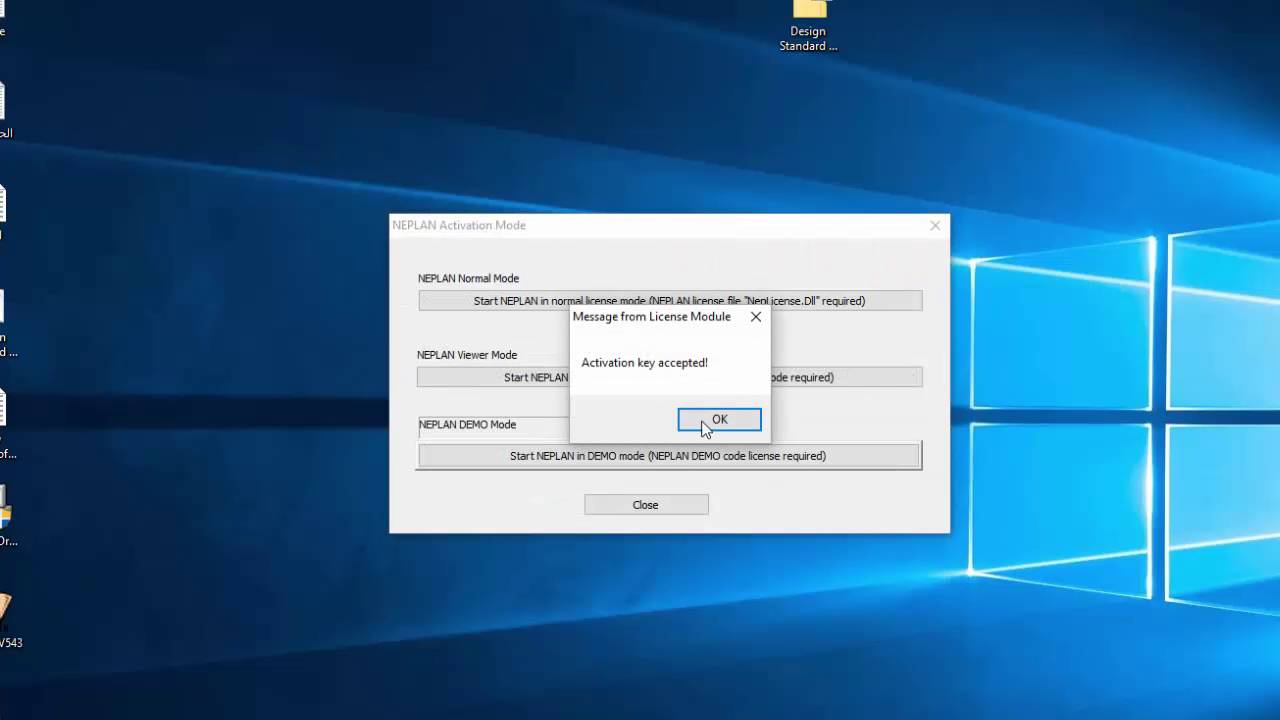Click the Message from License Module title
The height and width of the screenshot is (720, 1280).
[x=652, y=317]
